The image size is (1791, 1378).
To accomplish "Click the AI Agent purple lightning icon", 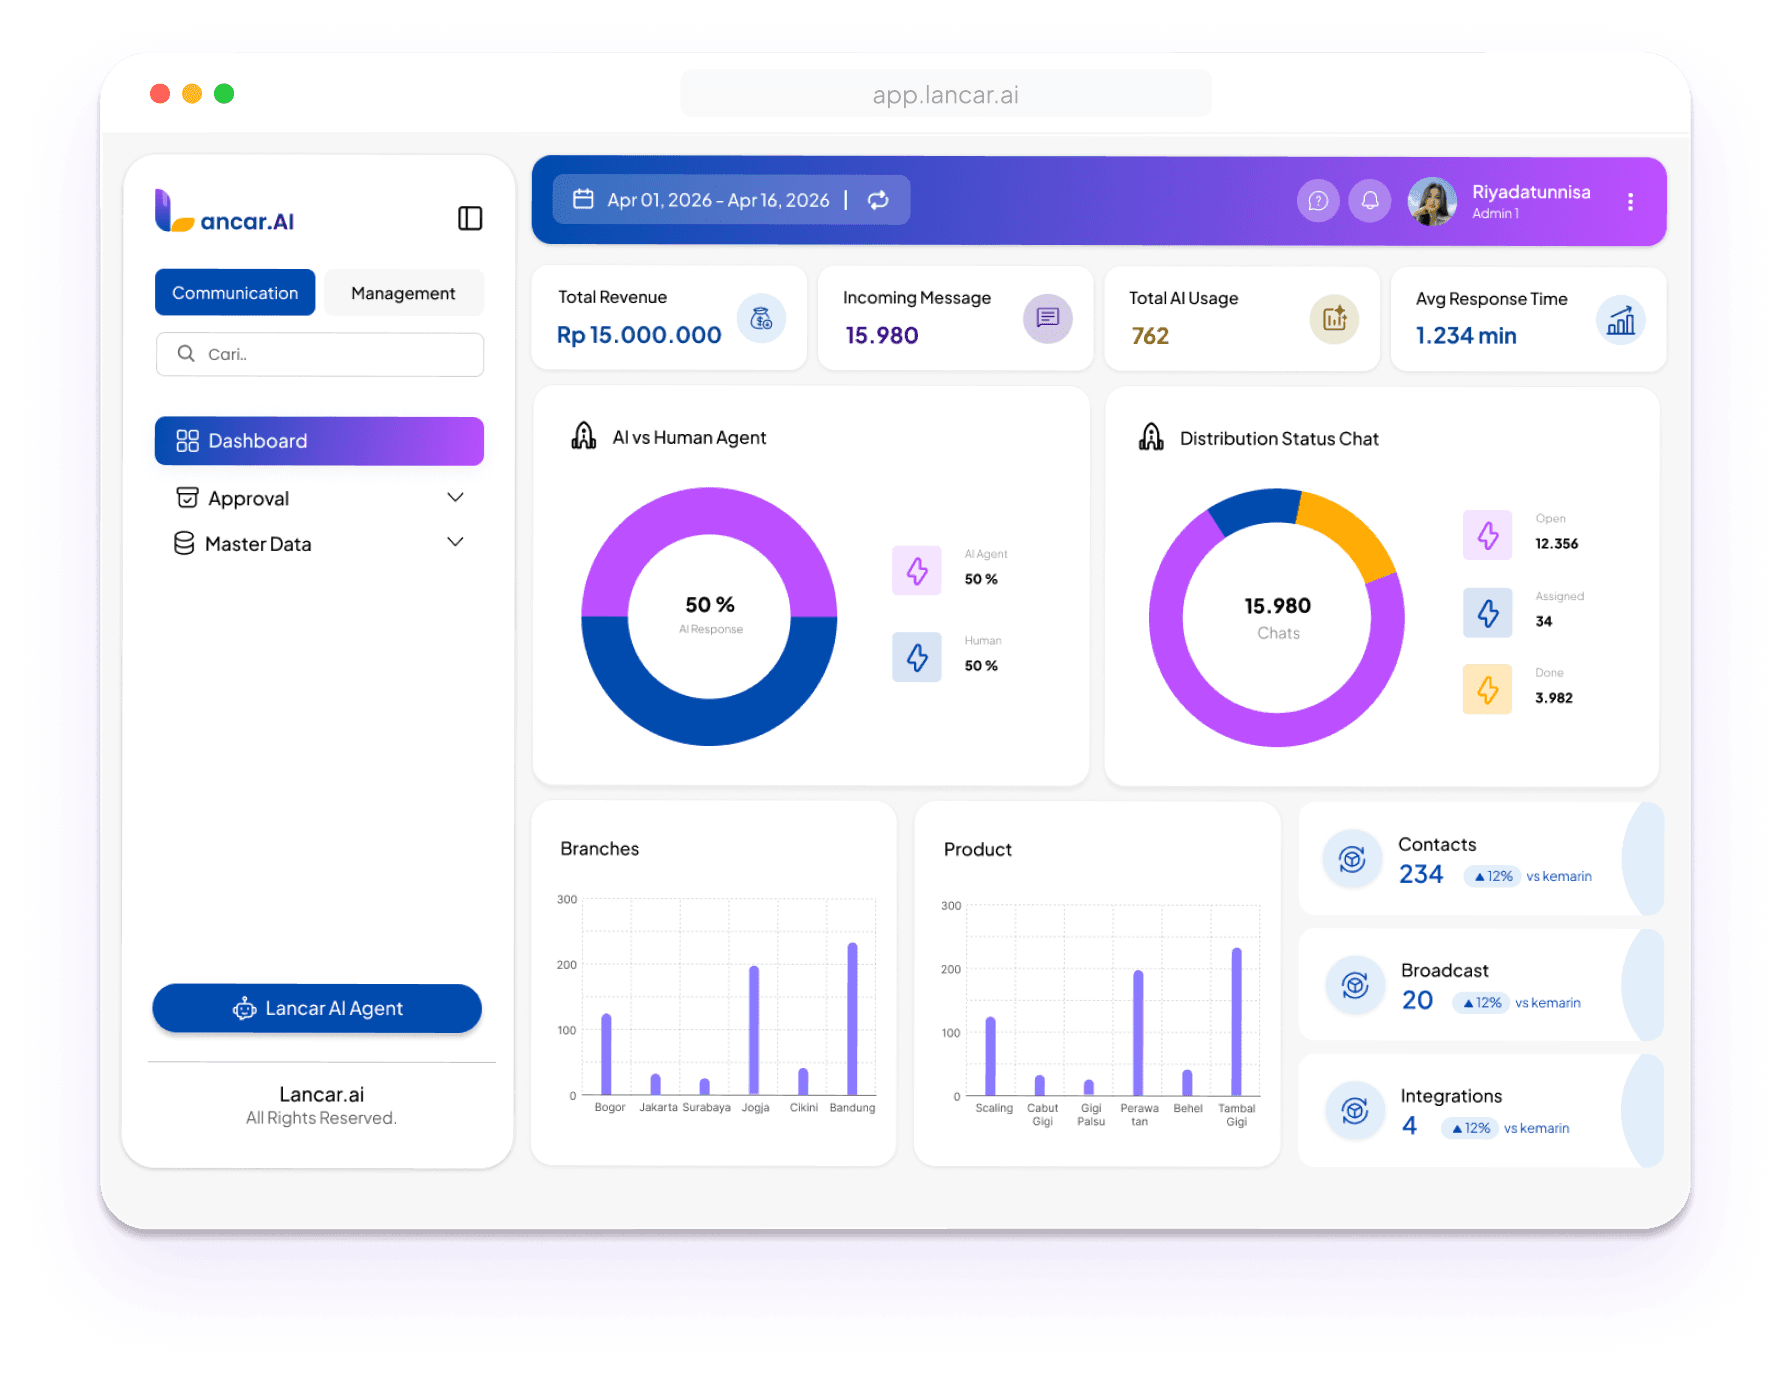I will (x=917, y=571).
